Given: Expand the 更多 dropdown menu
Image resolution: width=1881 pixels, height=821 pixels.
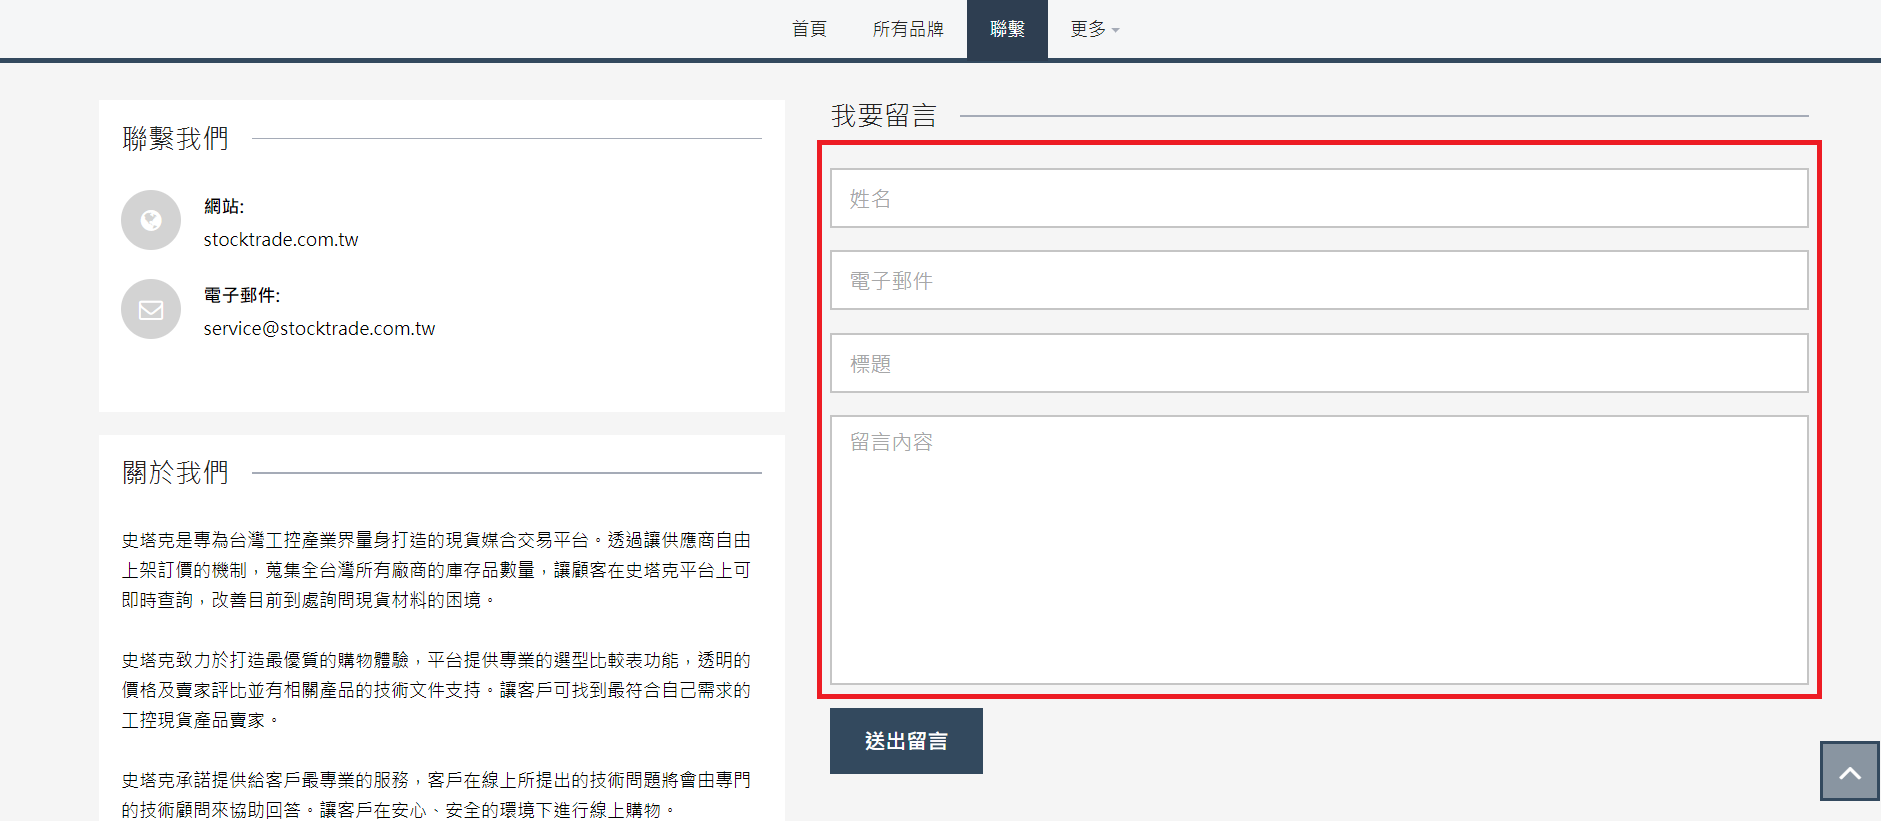Looking at the screenshot, I should point(1094,29).
